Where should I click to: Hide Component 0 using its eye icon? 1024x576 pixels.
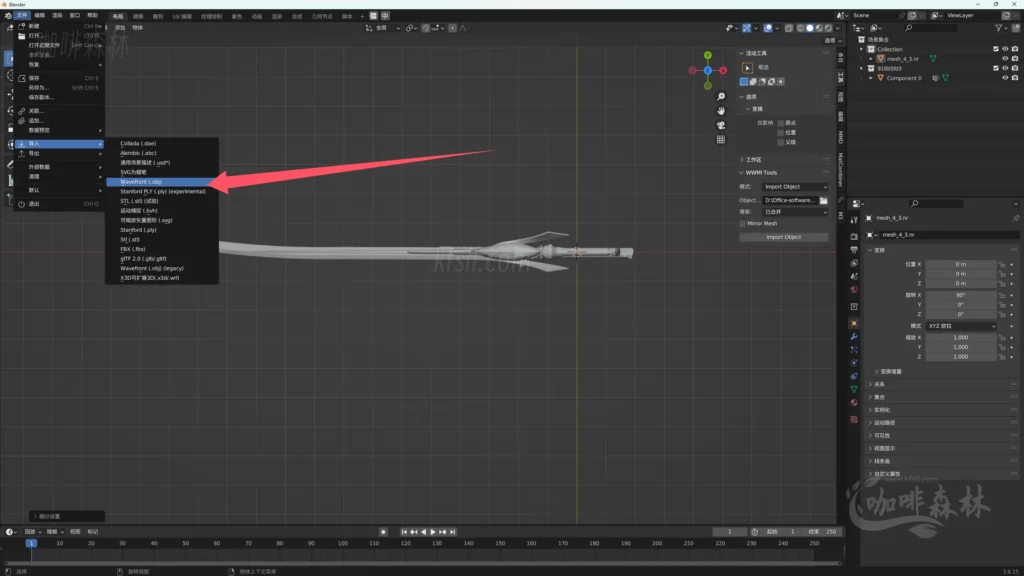1004,78
